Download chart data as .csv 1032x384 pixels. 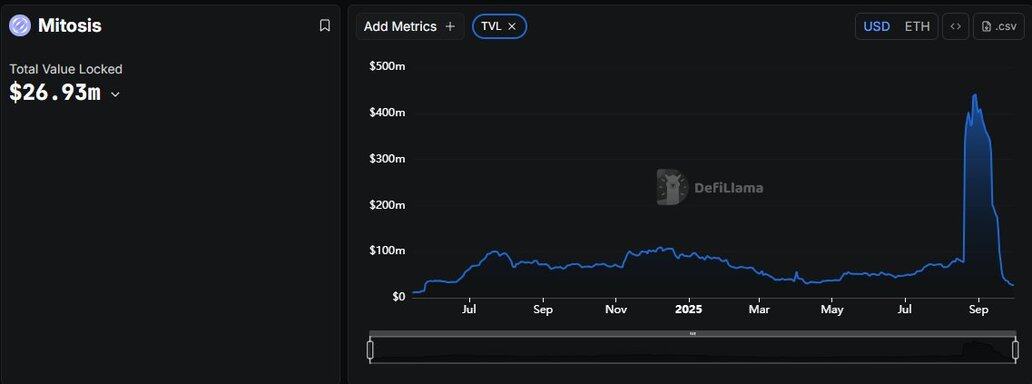click(998, 26)
